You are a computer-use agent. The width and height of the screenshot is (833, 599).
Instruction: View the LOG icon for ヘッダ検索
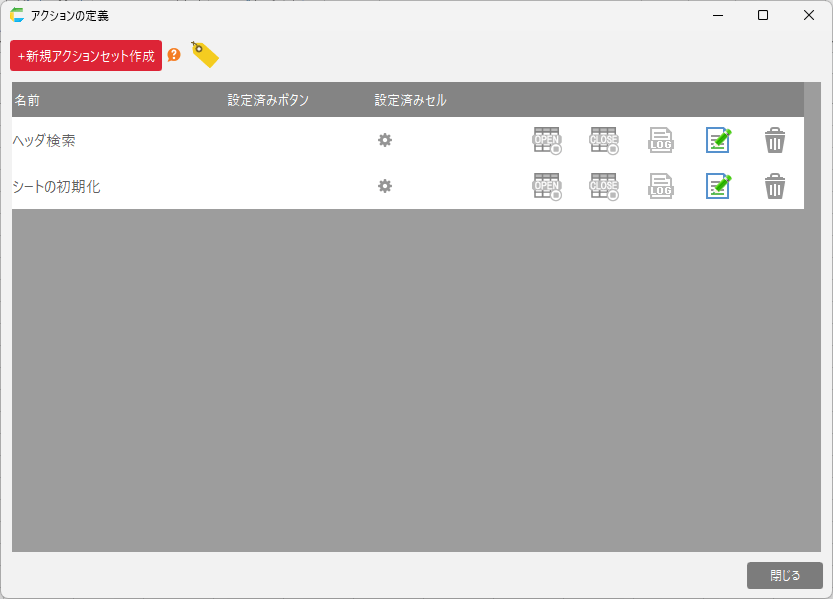pos(661,141)
